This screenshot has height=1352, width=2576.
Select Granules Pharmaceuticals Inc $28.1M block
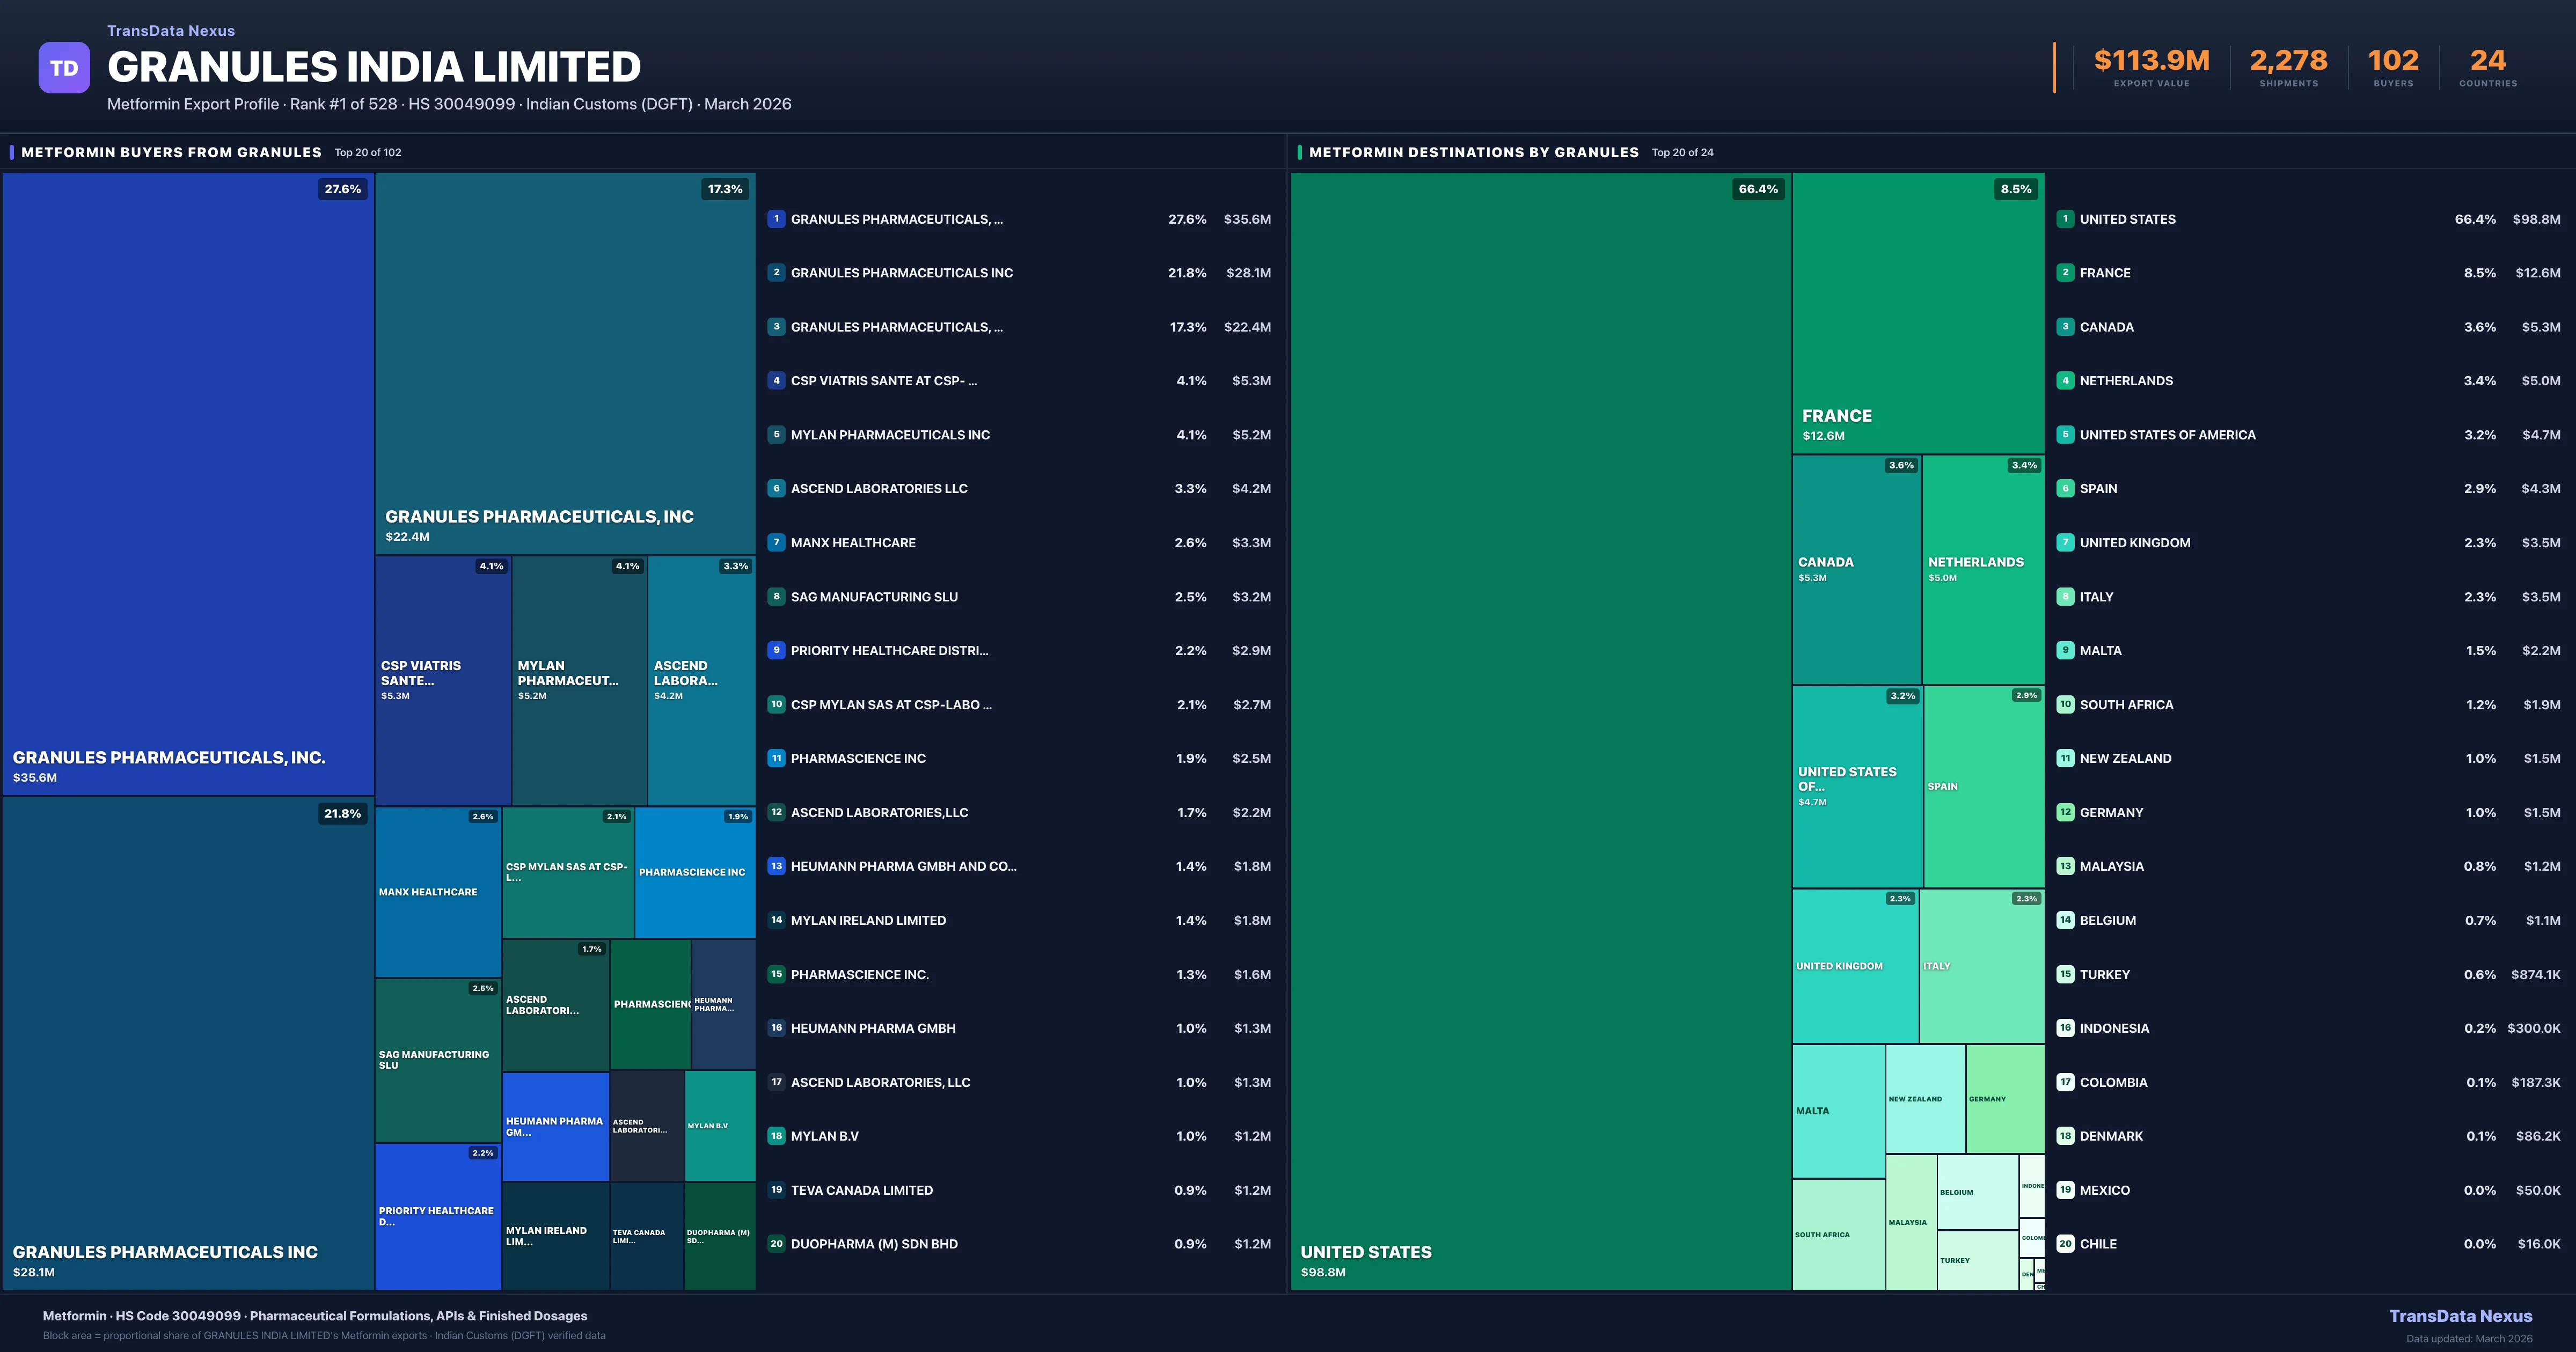point(188,1042)
